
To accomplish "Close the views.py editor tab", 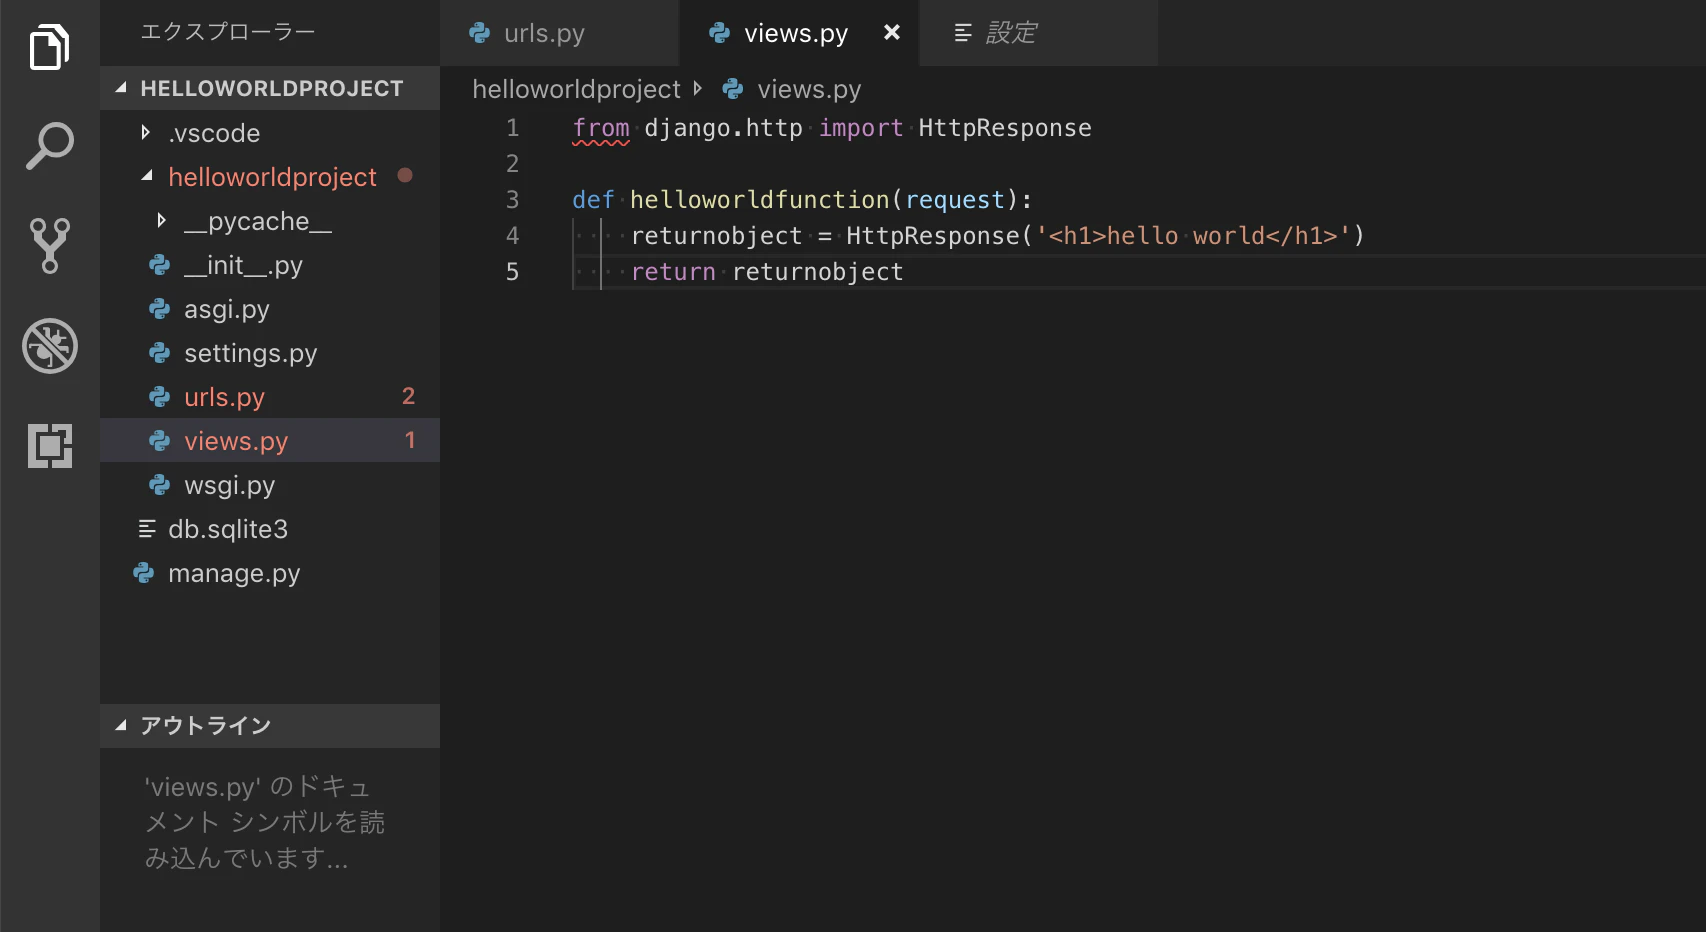I will (x=892, y=32).
